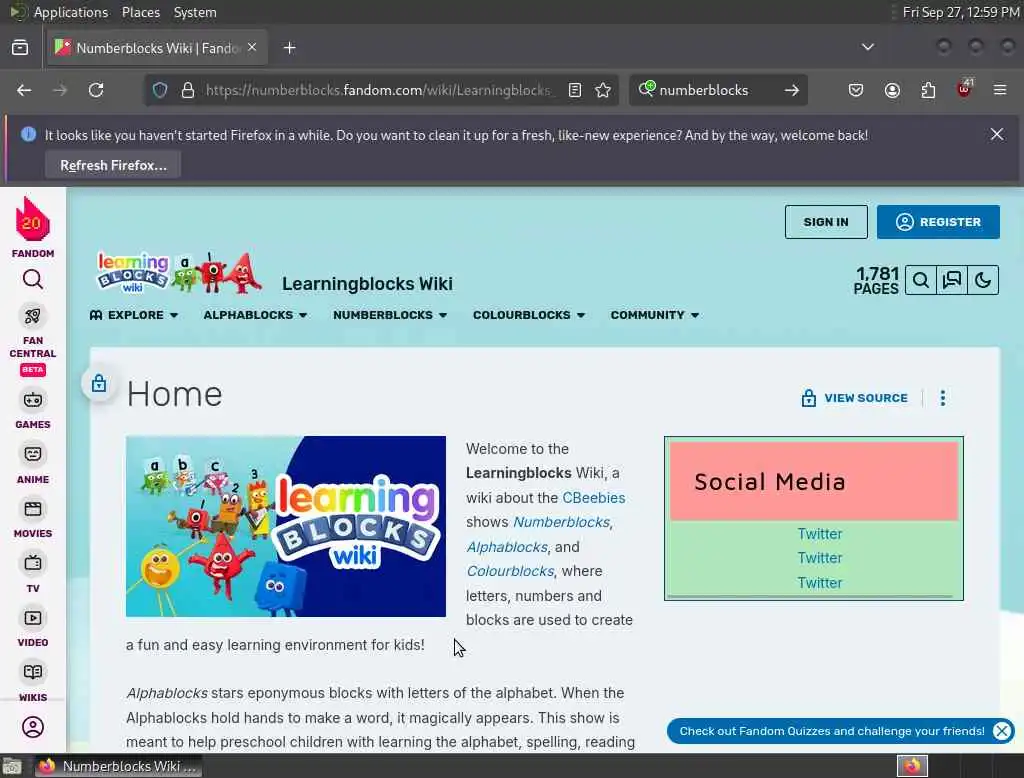This screenshot has width=1024, height=778.
Task: Open tracking protection shield icon
Action: (160, 90)
